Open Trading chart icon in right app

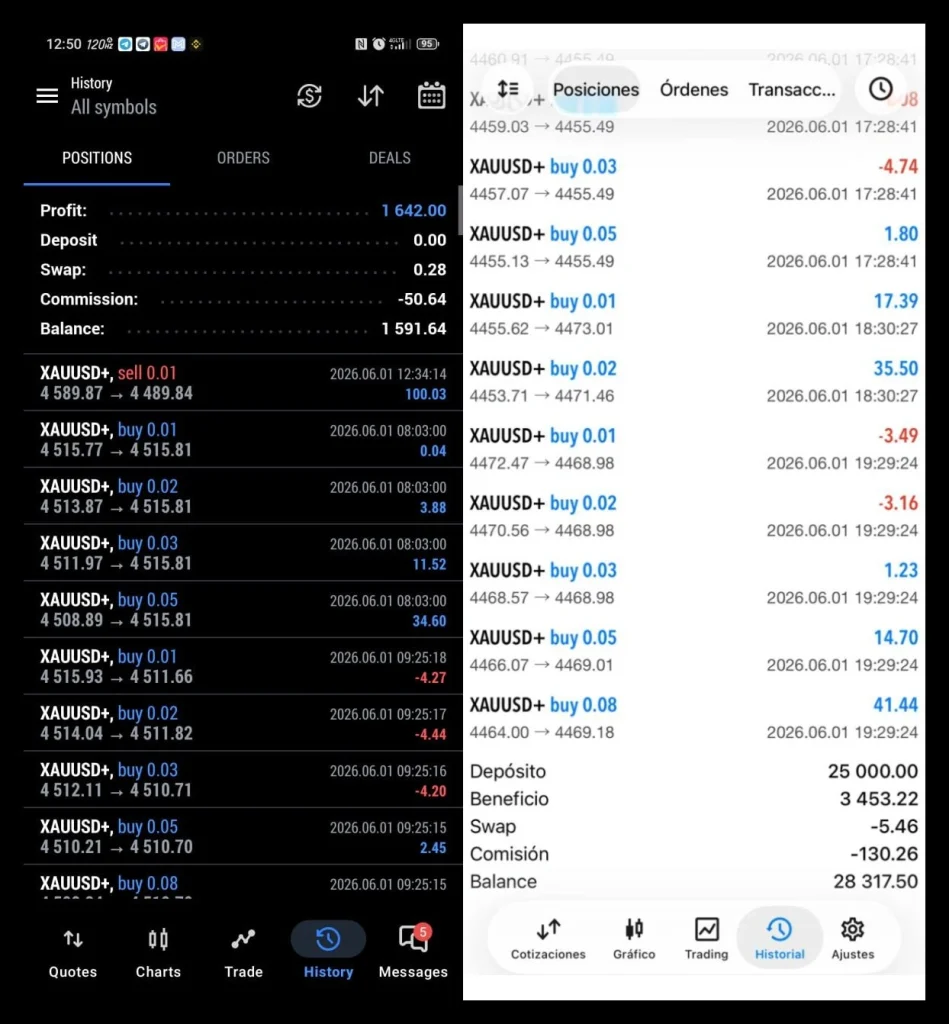click(x=706, y=939)
